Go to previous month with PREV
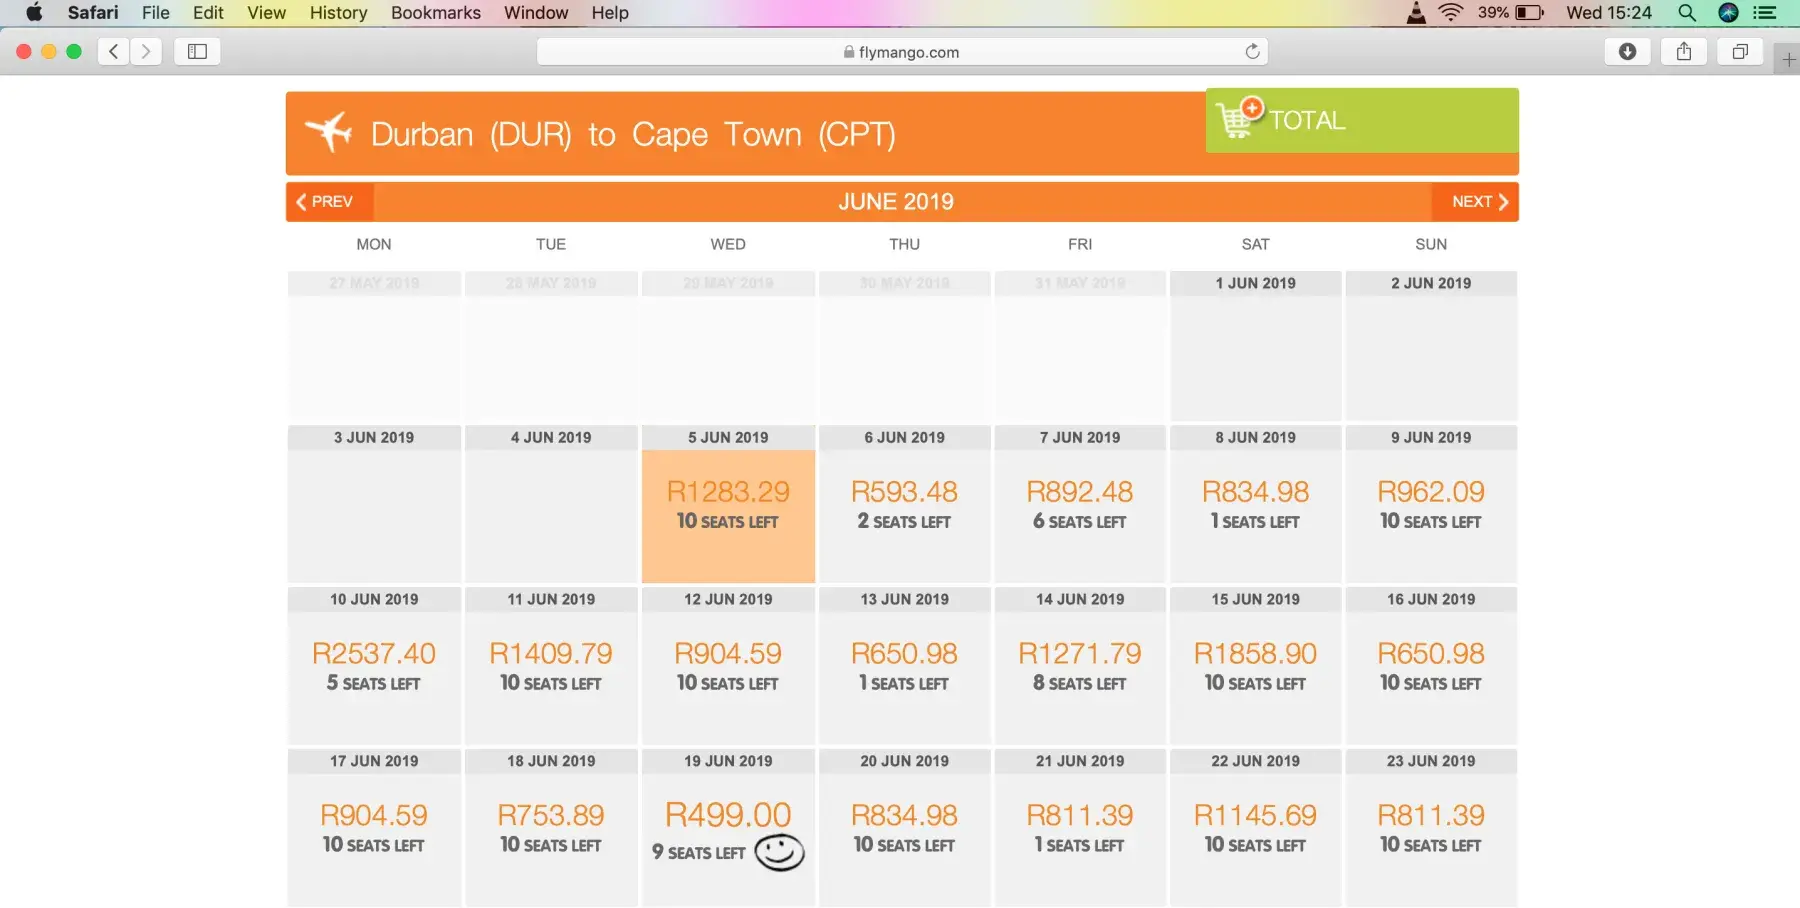1800x908 pixels. [326, 202]
